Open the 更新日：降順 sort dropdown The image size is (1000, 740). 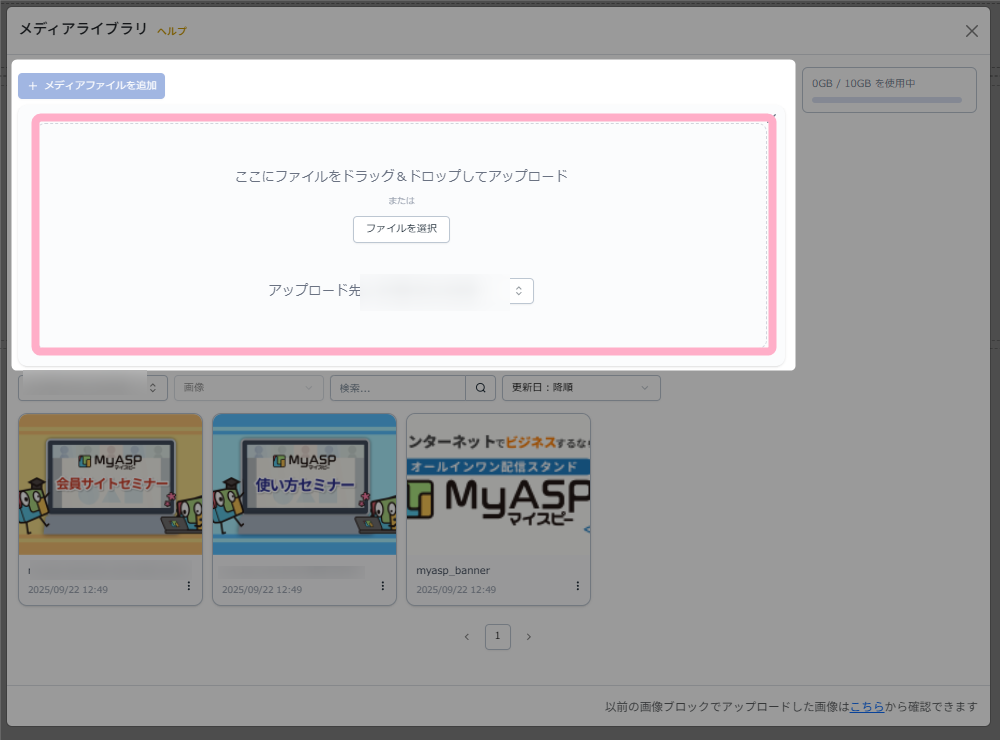click(580, 388)
